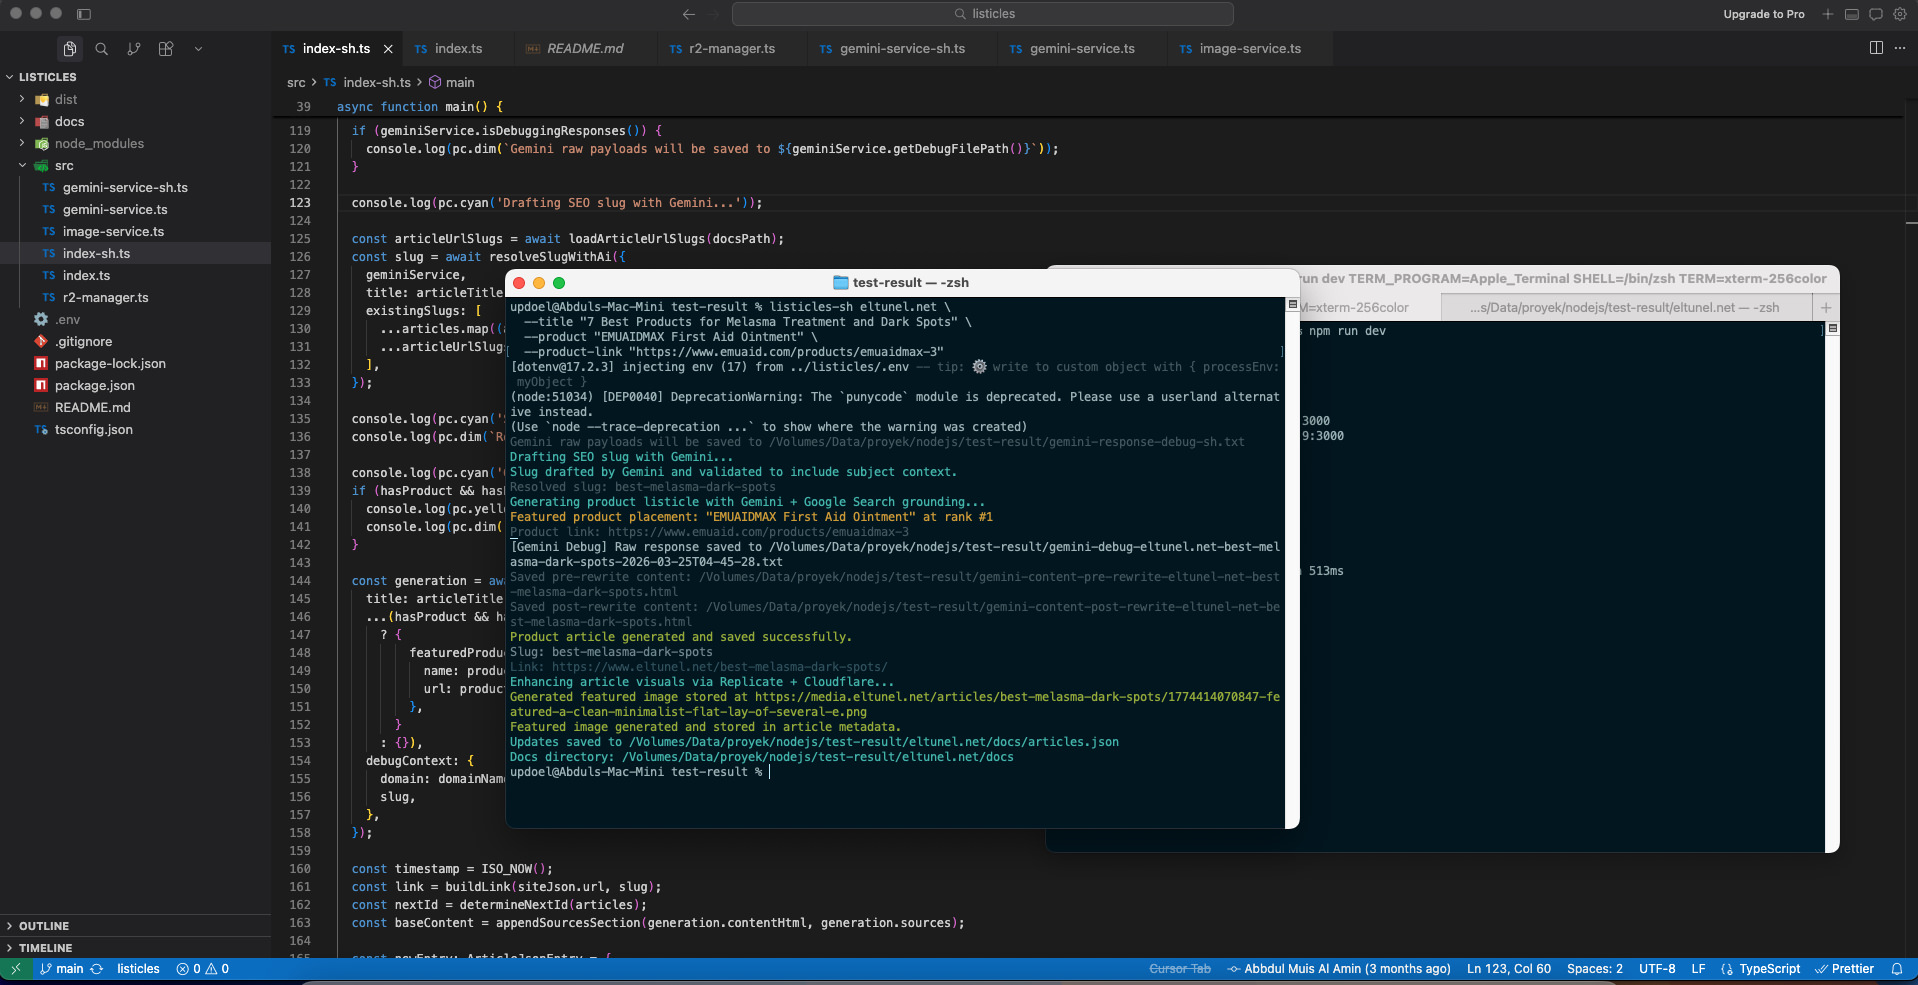Expand the OUTLINE section
This screenshot has width=1918, height=985.
tap(44, 926)
